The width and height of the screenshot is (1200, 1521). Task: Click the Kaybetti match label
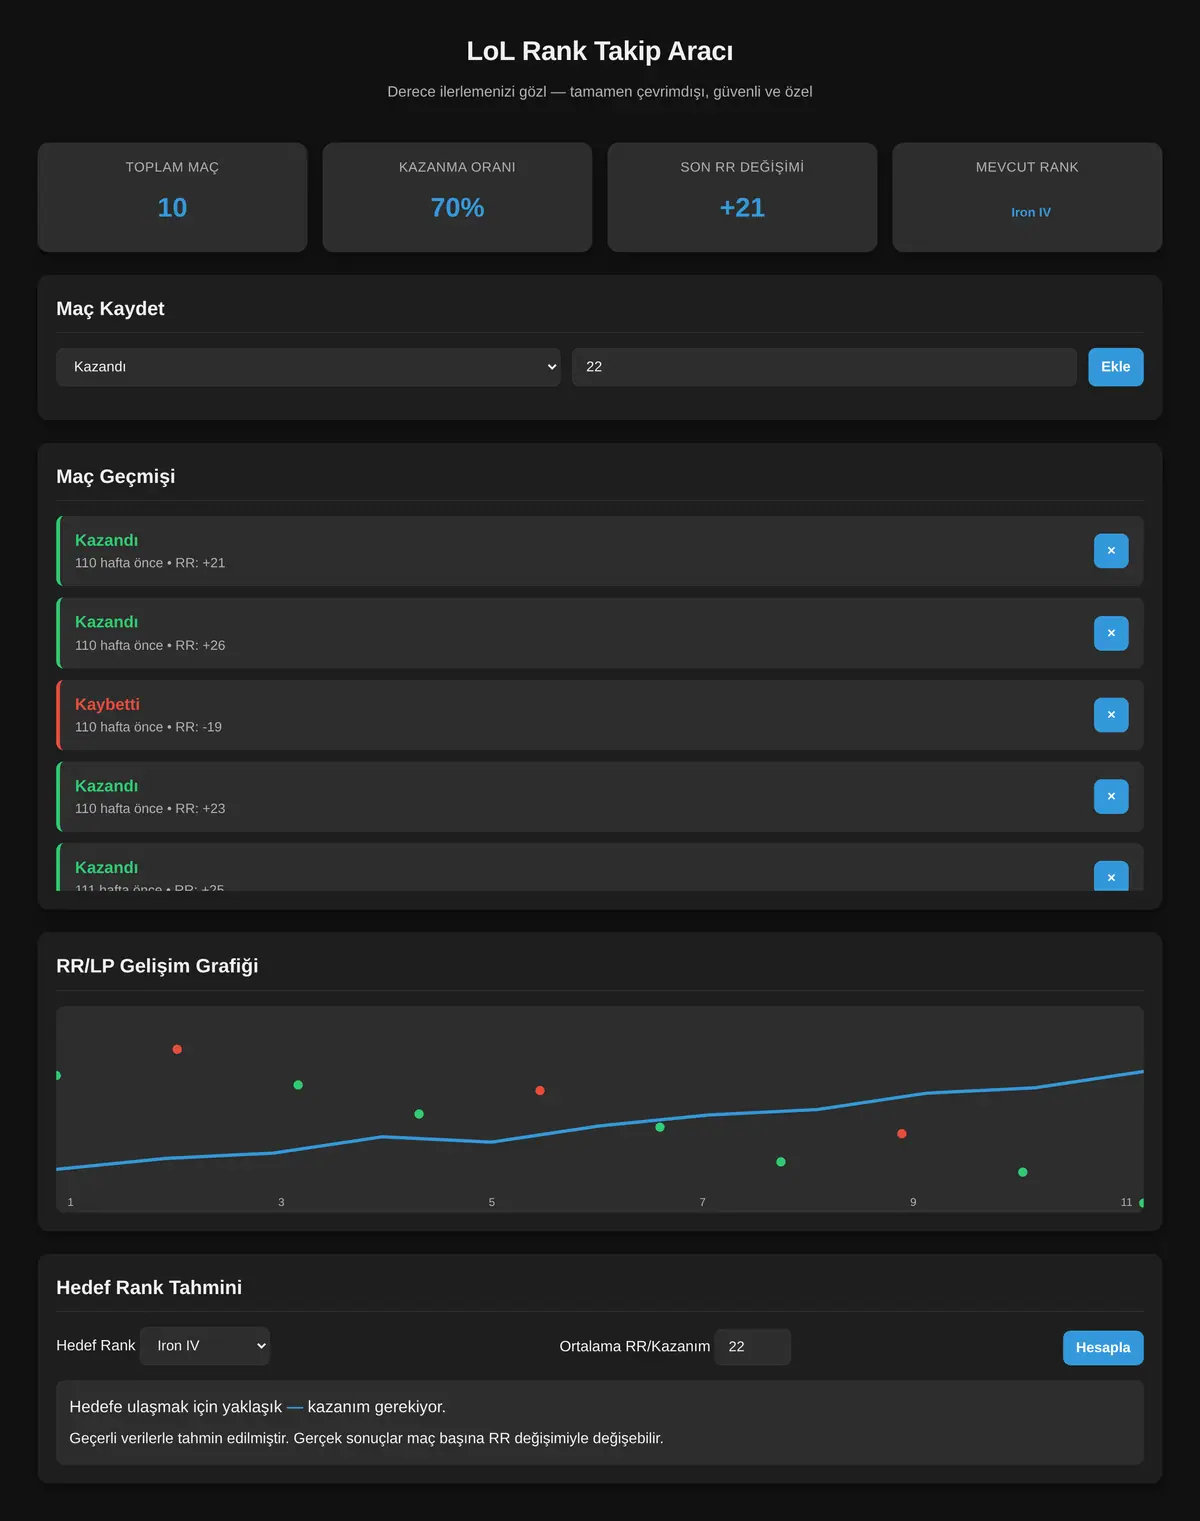pos(107,704)
